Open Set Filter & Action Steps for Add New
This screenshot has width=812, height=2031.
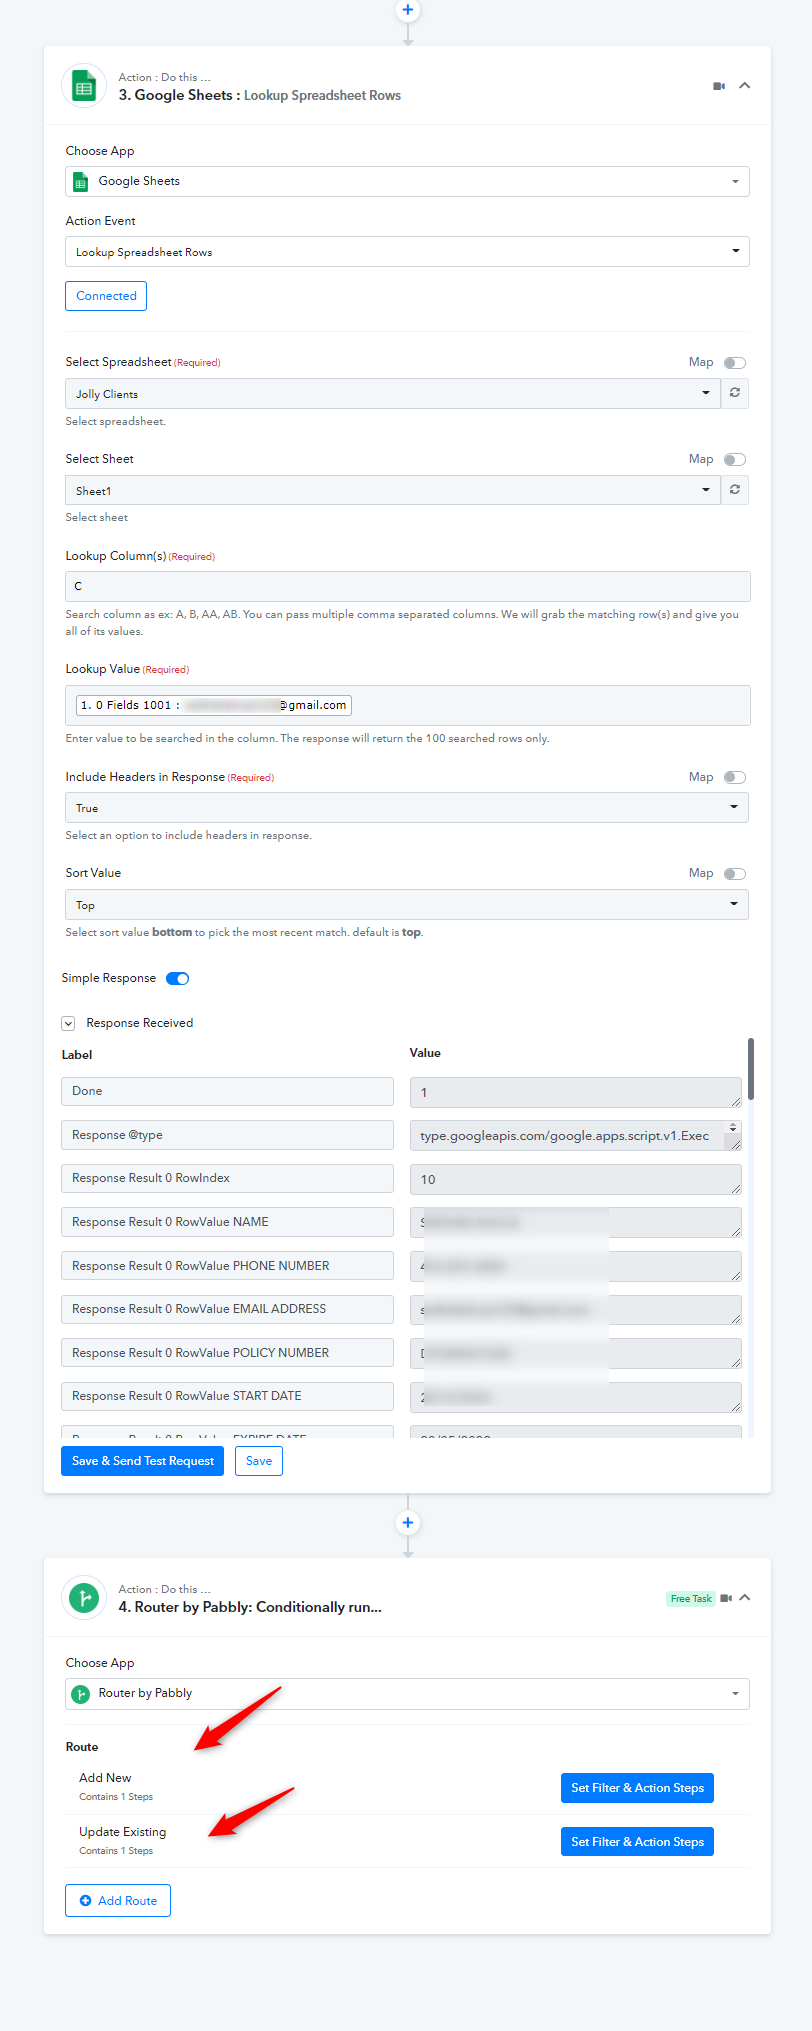(637, 1788)
